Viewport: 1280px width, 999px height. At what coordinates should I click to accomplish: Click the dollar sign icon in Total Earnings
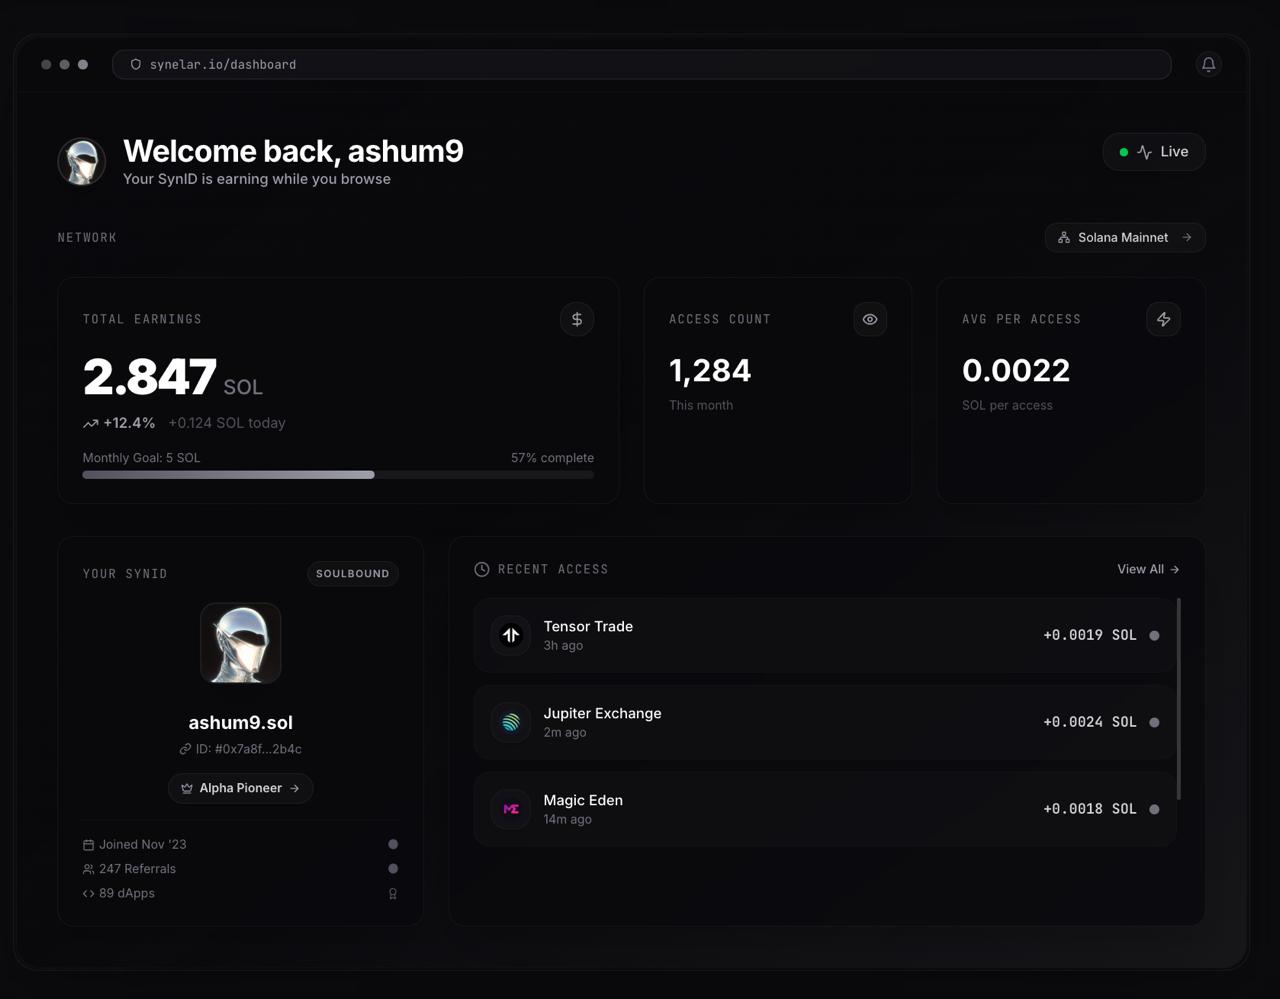[577, 319]
